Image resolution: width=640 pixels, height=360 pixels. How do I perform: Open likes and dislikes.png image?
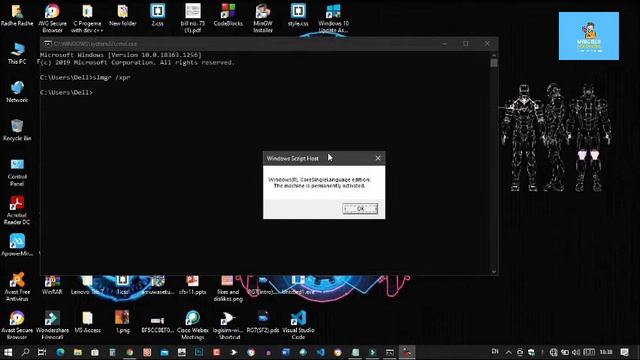(x=228, y=288)
